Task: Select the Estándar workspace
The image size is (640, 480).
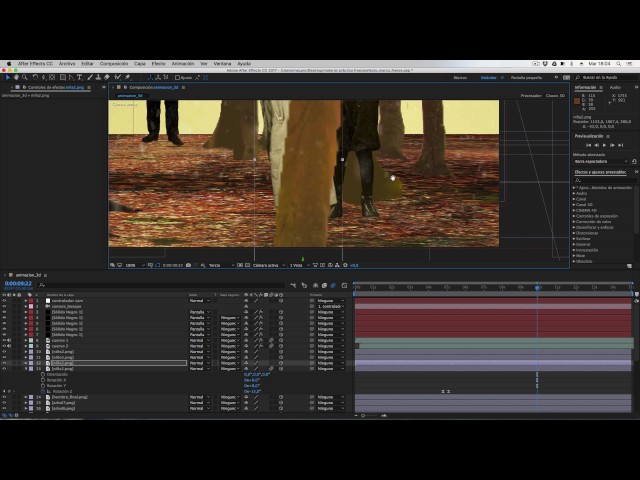Action: tap(489, 78)
